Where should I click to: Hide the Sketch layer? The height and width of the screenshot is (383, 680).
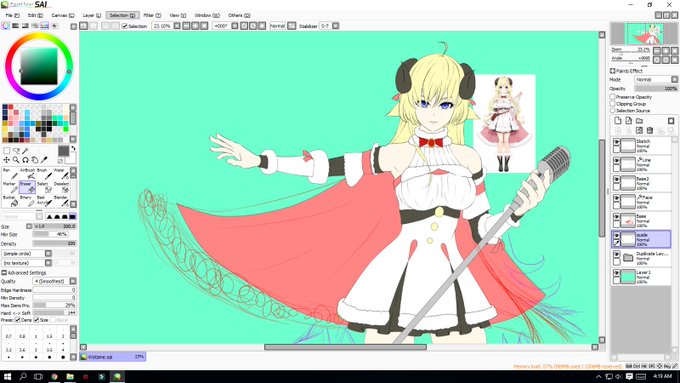pyautogui.click(x=616, y=141)
